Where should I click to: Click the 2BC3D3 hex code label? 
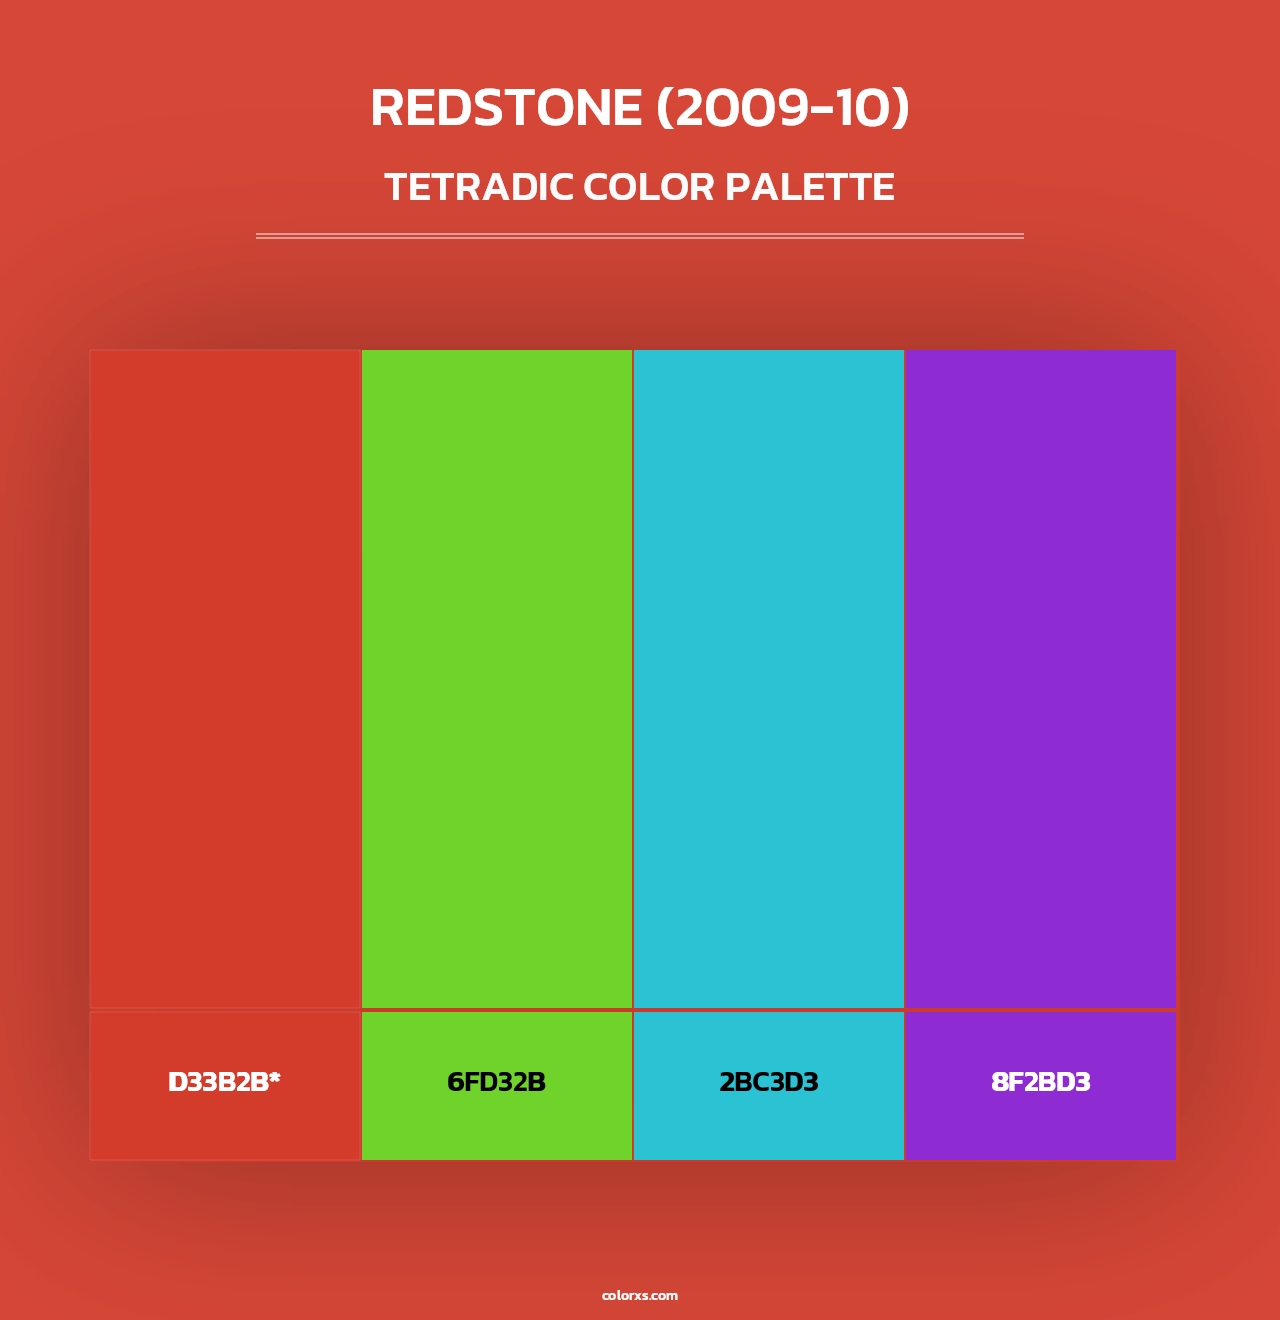coord(769,1082)
